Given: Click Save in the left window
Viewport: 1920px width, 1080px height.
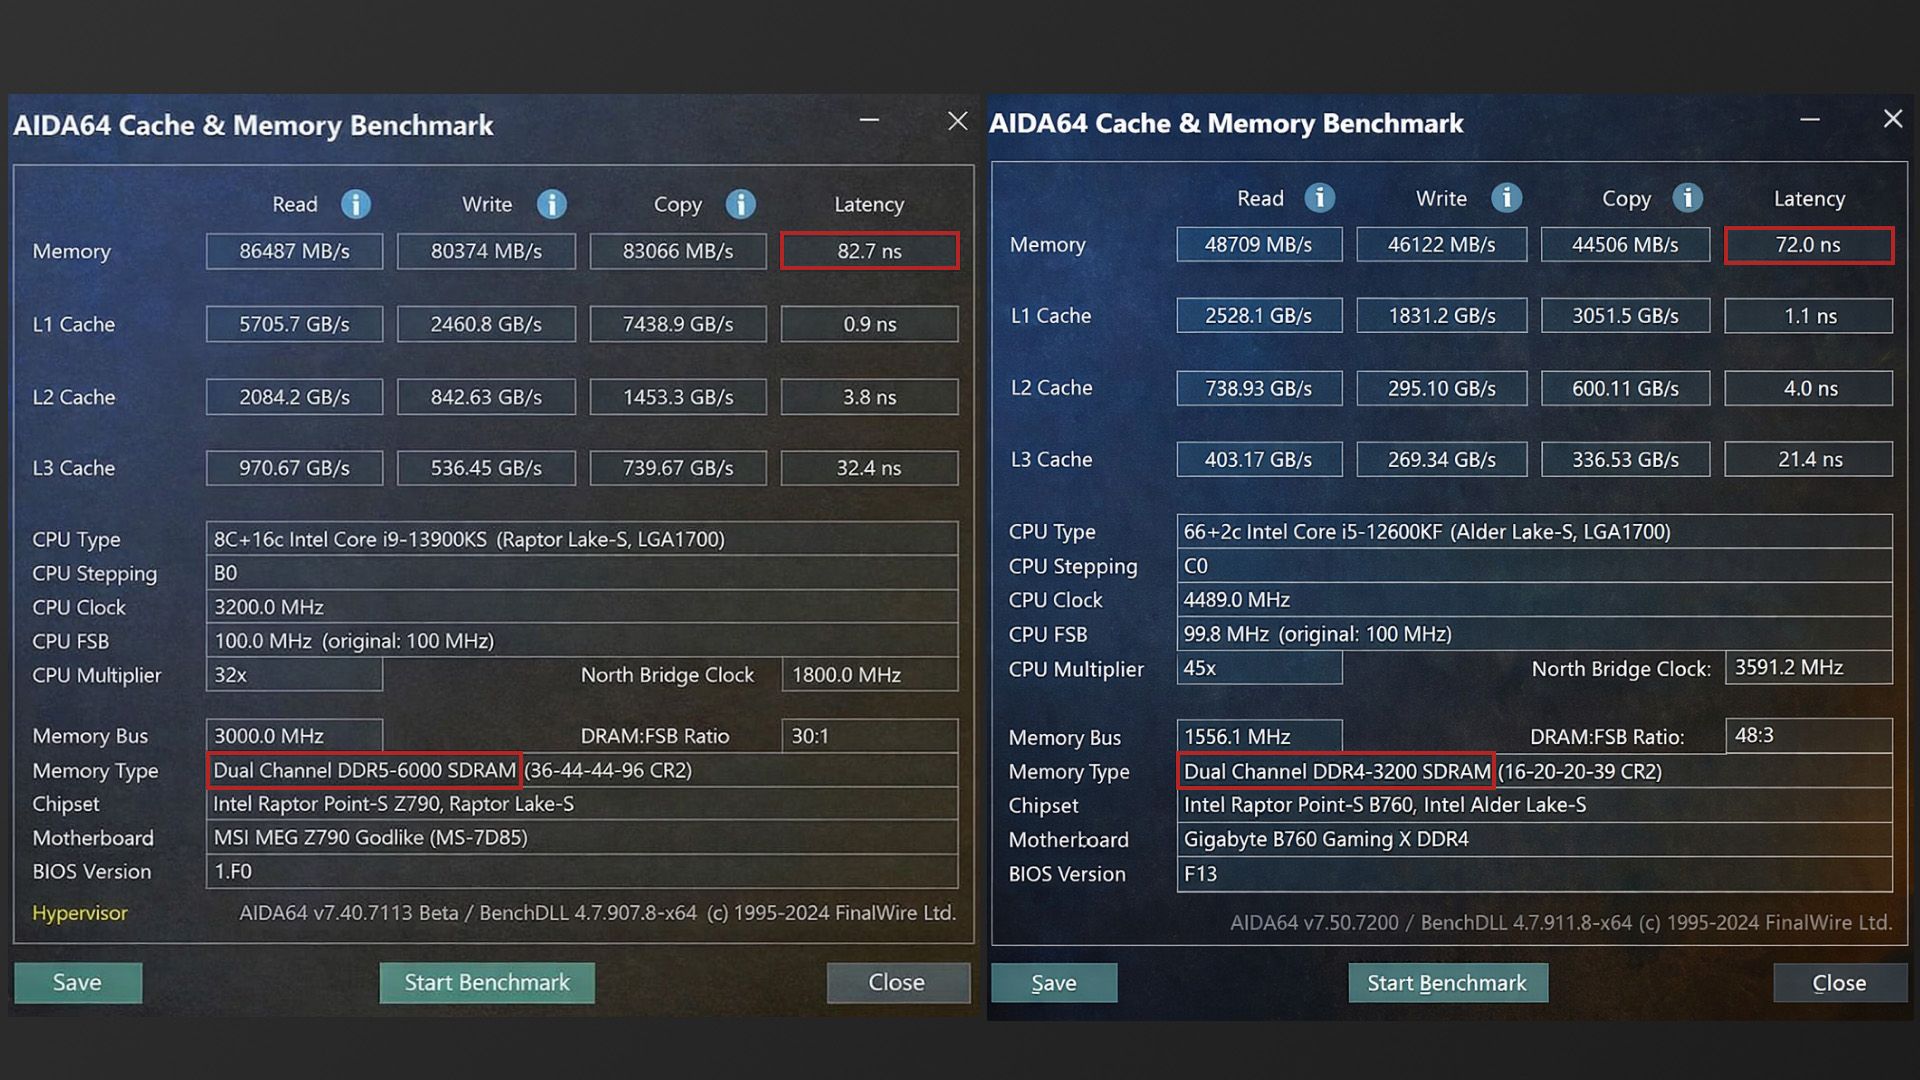Looking at the screenshot, I should 77,982.
